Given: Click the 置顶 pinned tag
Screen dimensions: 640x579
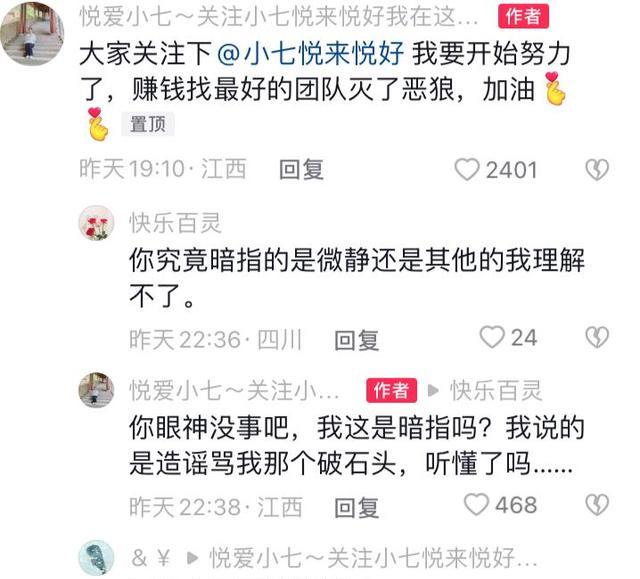Looking at the screenshot, I should pyautogui.click(x=148, y=124).
